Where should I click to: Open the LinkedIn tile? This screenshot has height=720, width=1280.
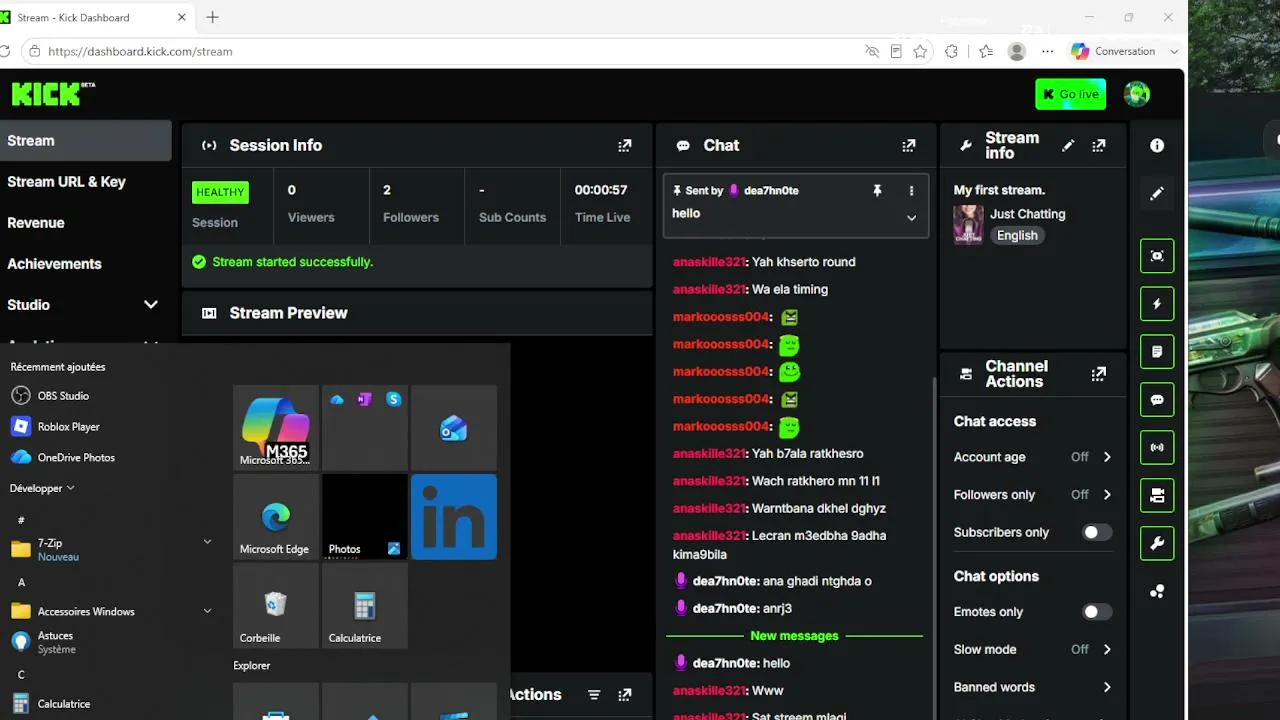tap(454, 517)
